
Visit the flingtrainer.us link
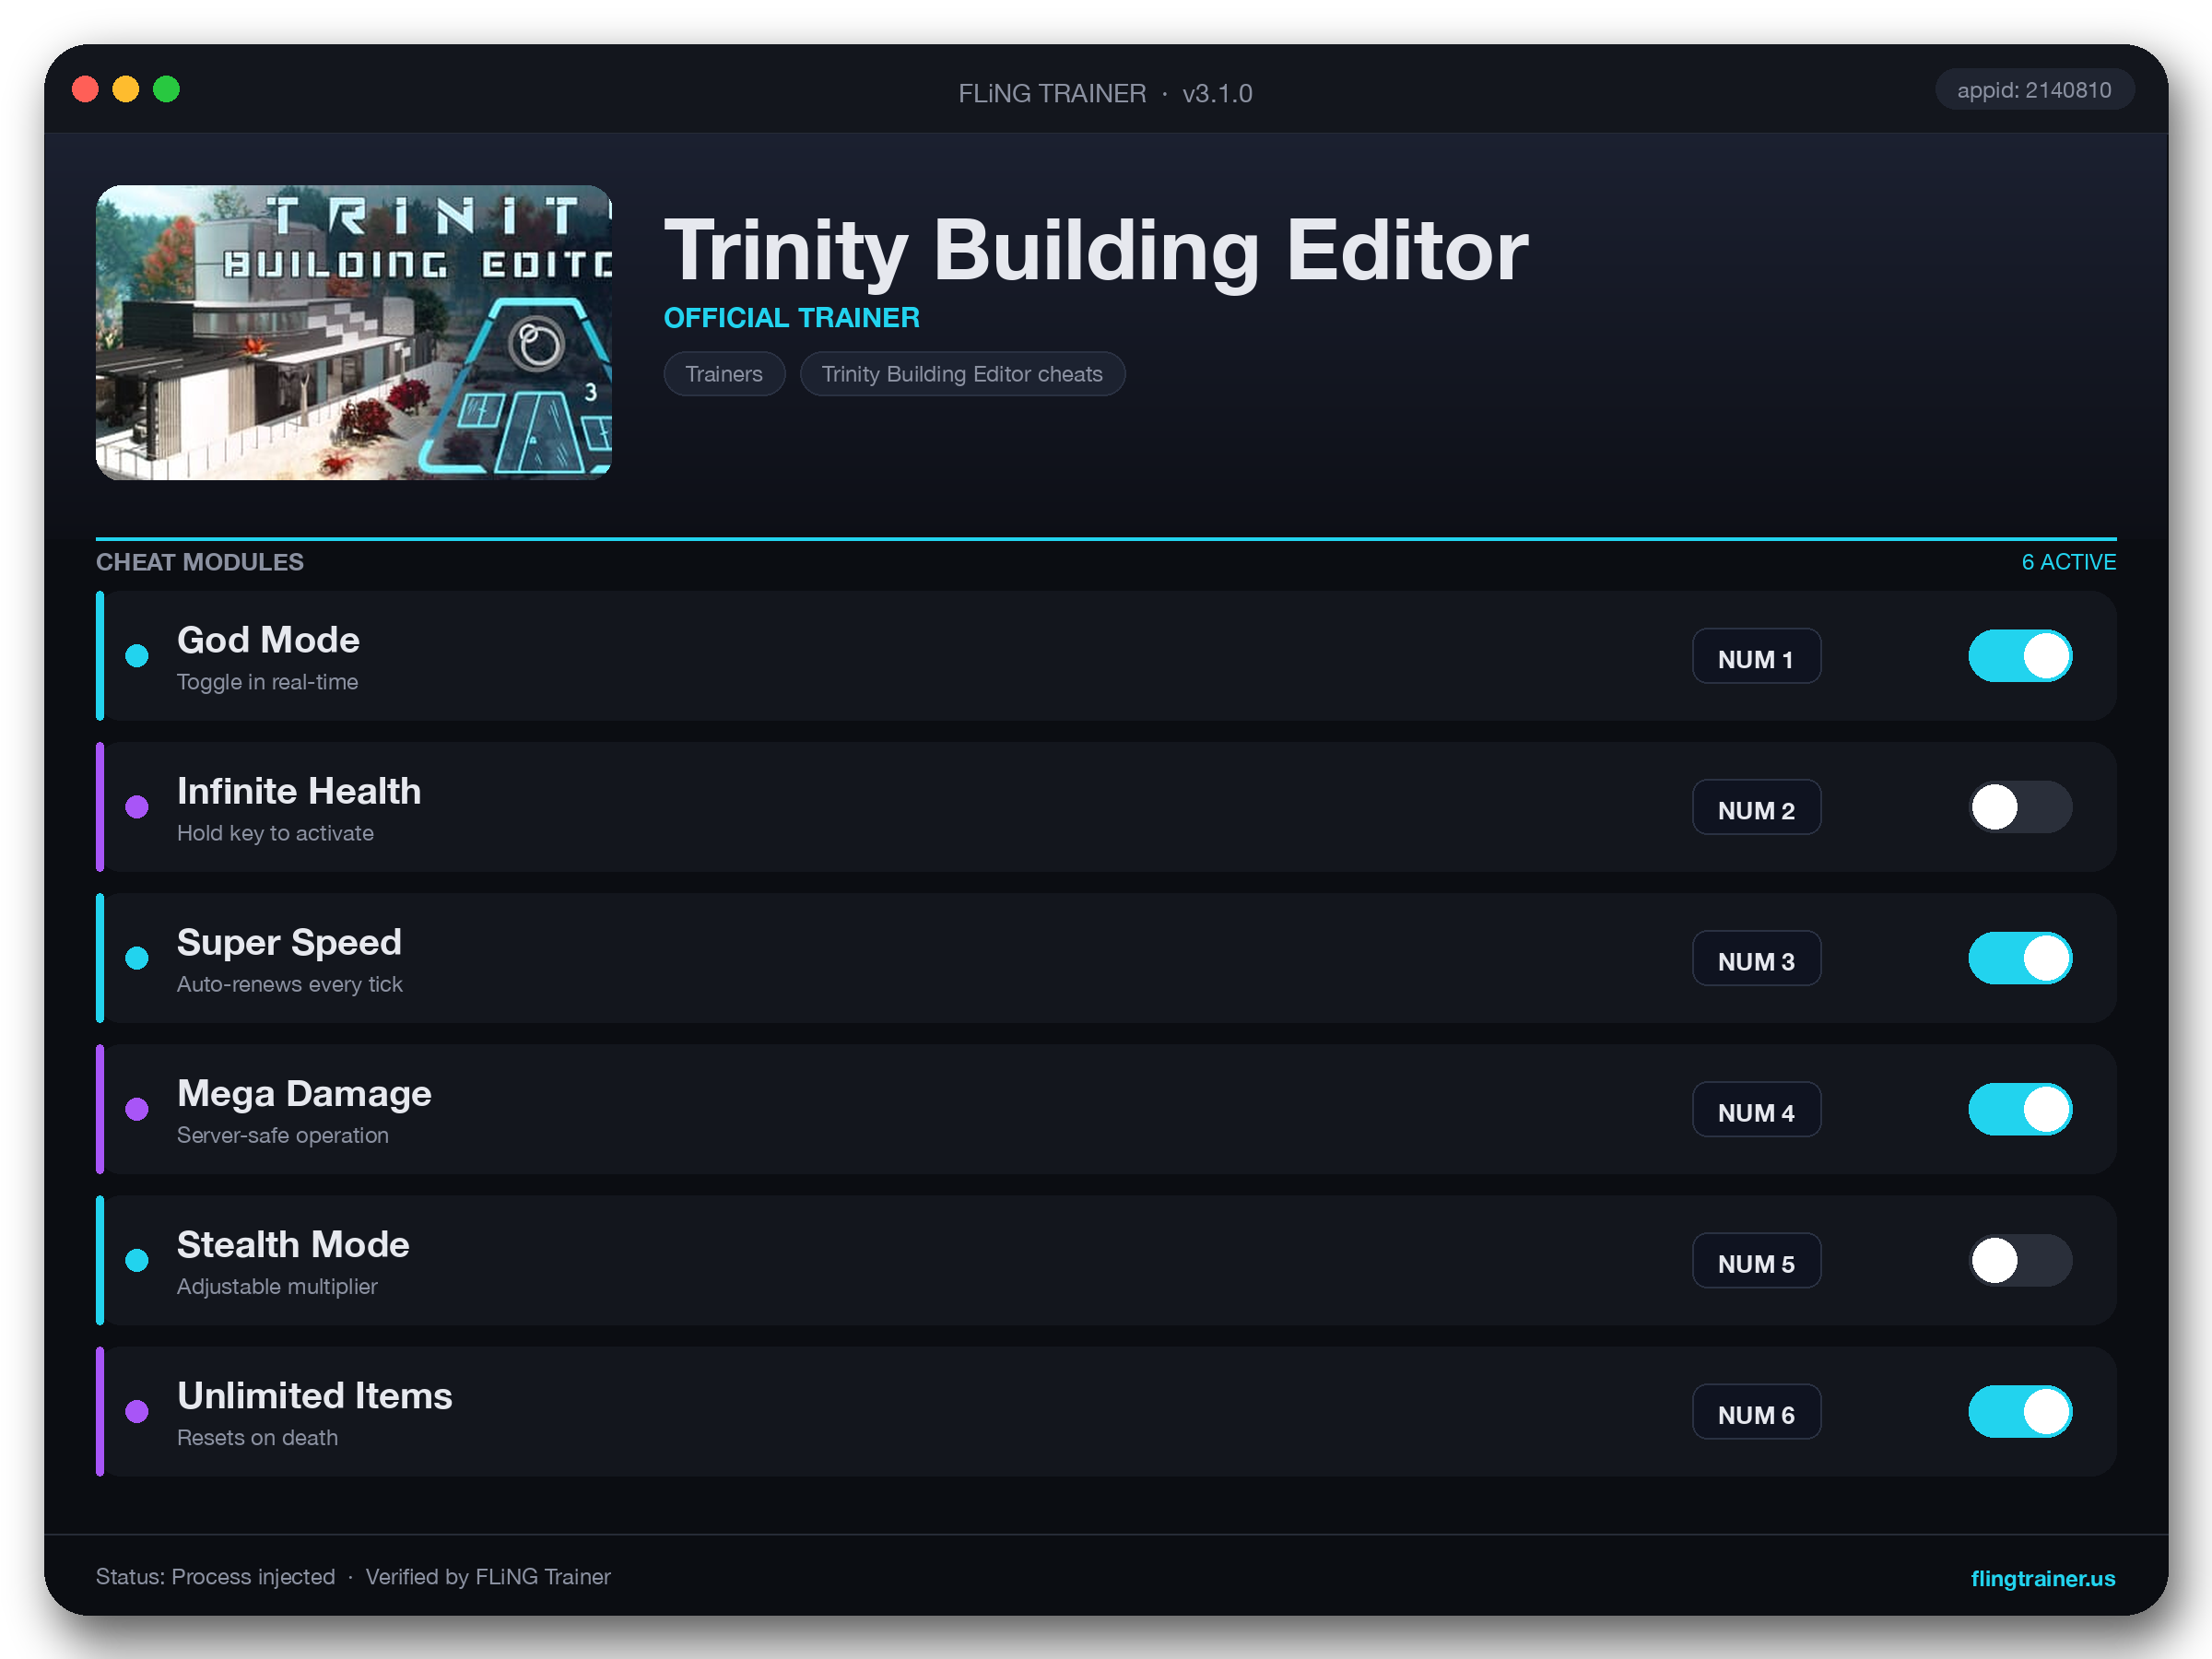[2042, 1578]
